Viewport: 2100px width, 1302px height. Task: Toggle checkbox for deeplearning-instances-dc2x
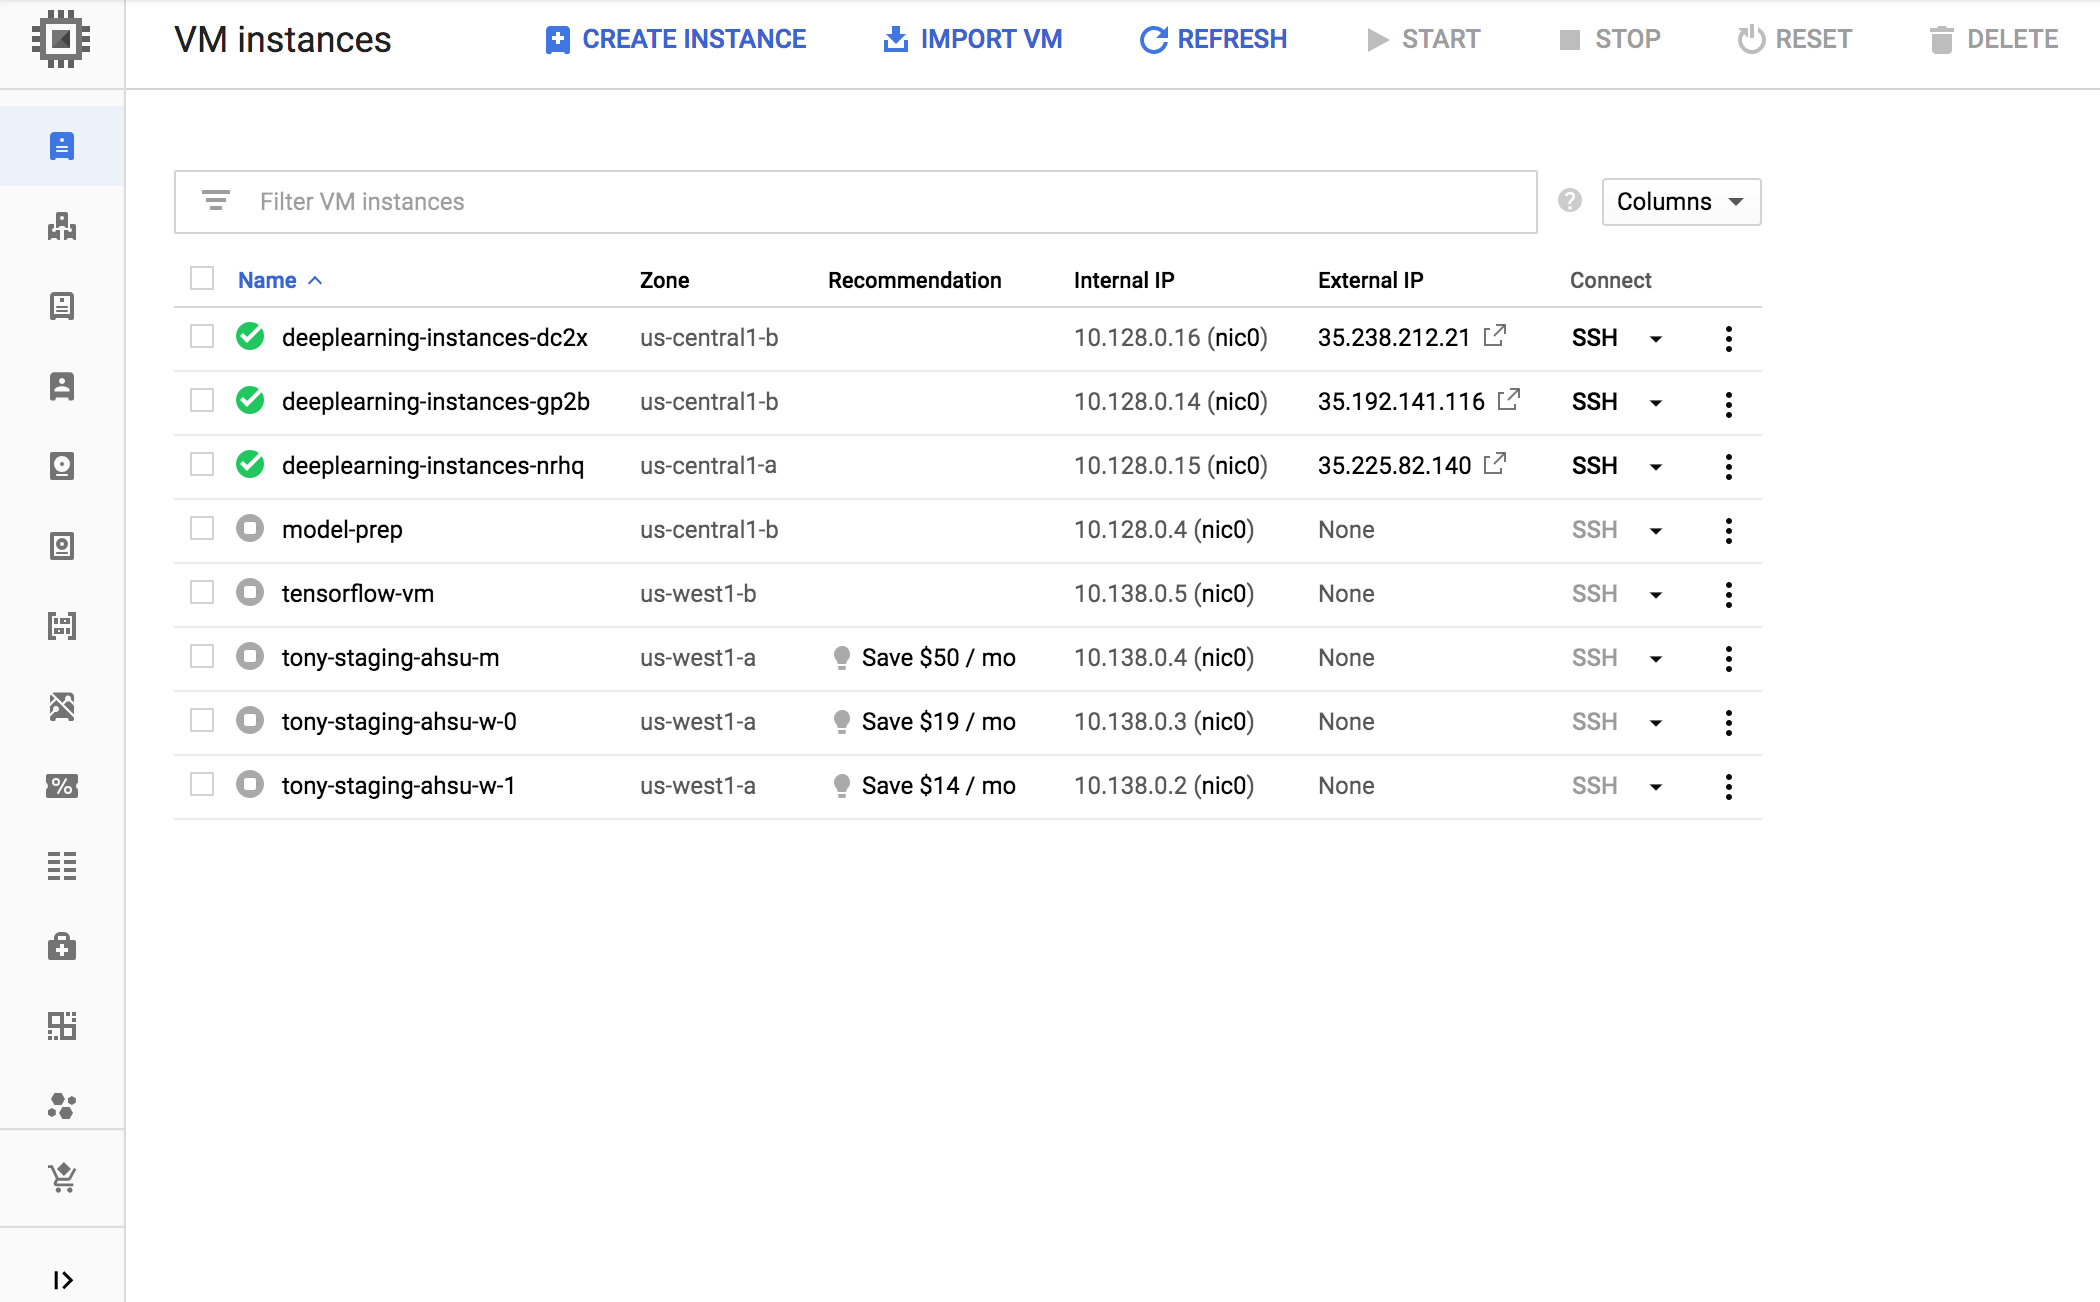coord(202,338)
